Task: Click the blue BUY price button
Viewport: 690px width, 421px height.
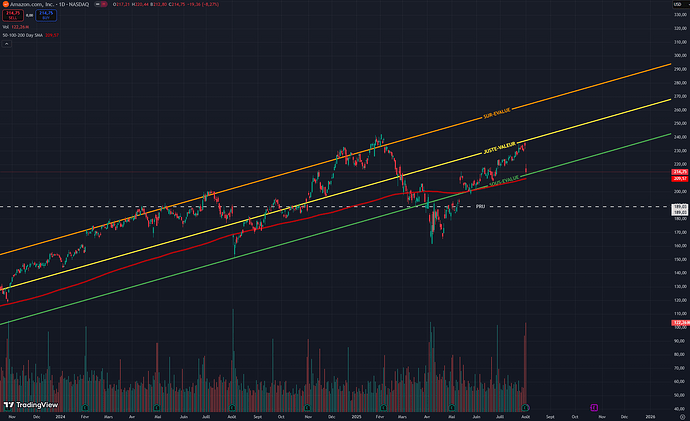Action: 46,15
